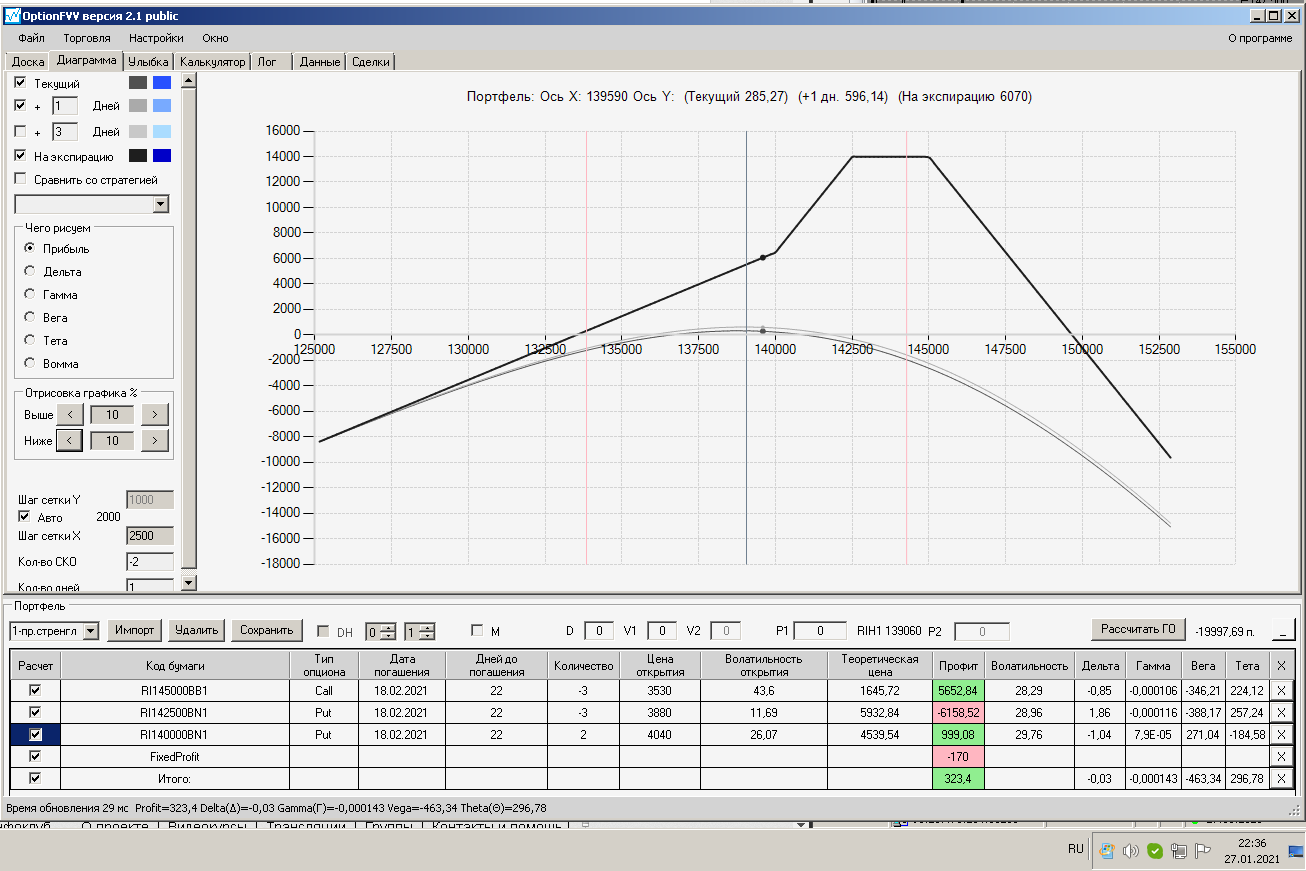
Task: Remove the RI140000BN1 position using X
Action: (x=1283, y=734)
